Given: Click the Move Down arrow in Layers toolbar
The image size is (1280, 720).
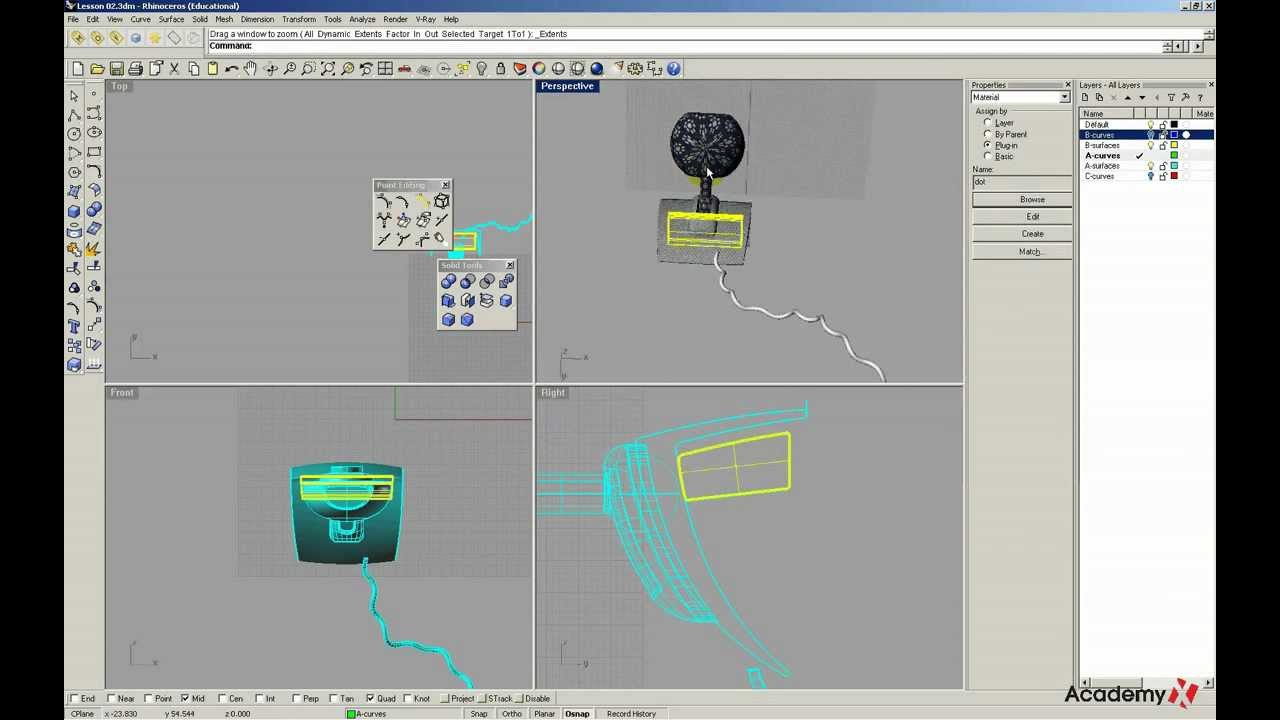Looking at the screenshot, I should coord(1142,98).
